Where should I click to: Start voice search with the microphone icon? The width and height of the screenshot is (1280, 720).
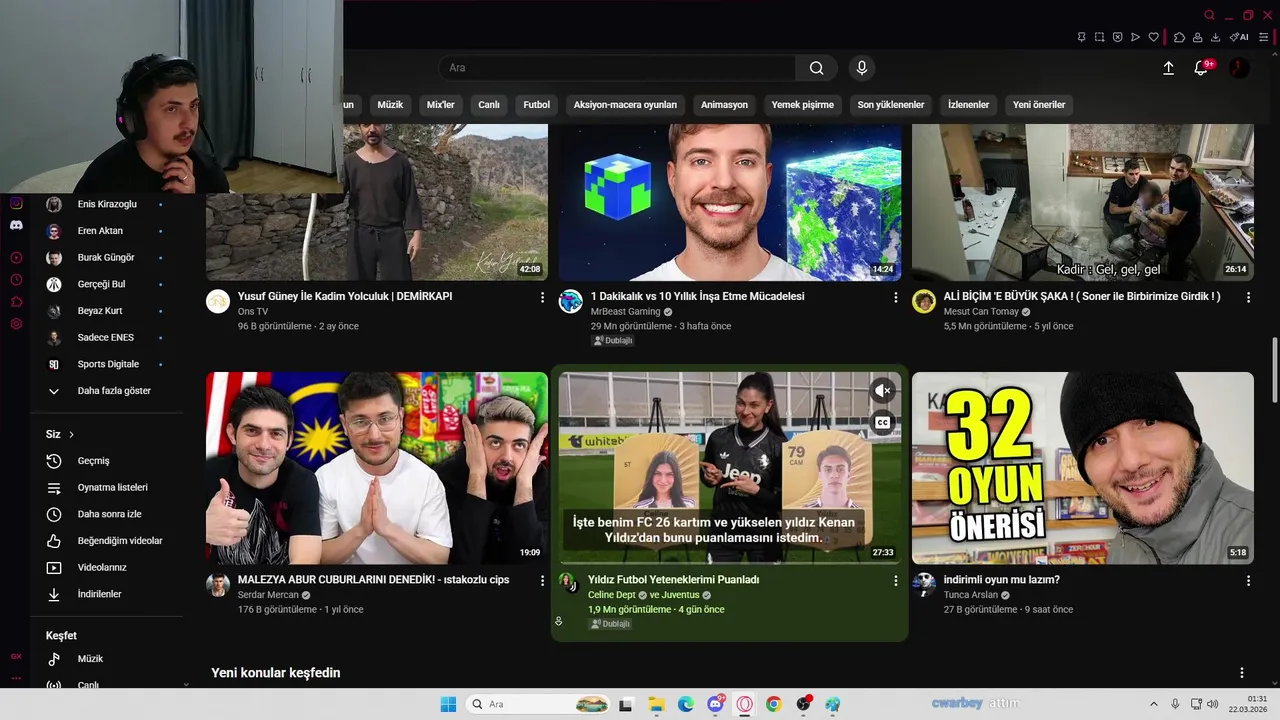(x=861, y=68)
